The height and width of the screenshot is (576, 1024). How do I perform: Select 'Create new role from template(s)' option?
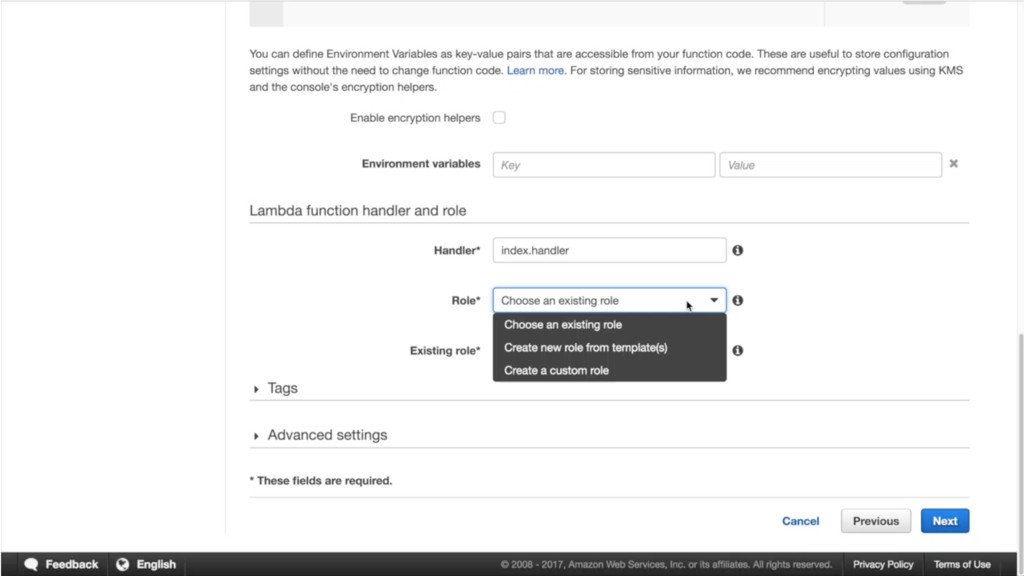tap(585, 348)
